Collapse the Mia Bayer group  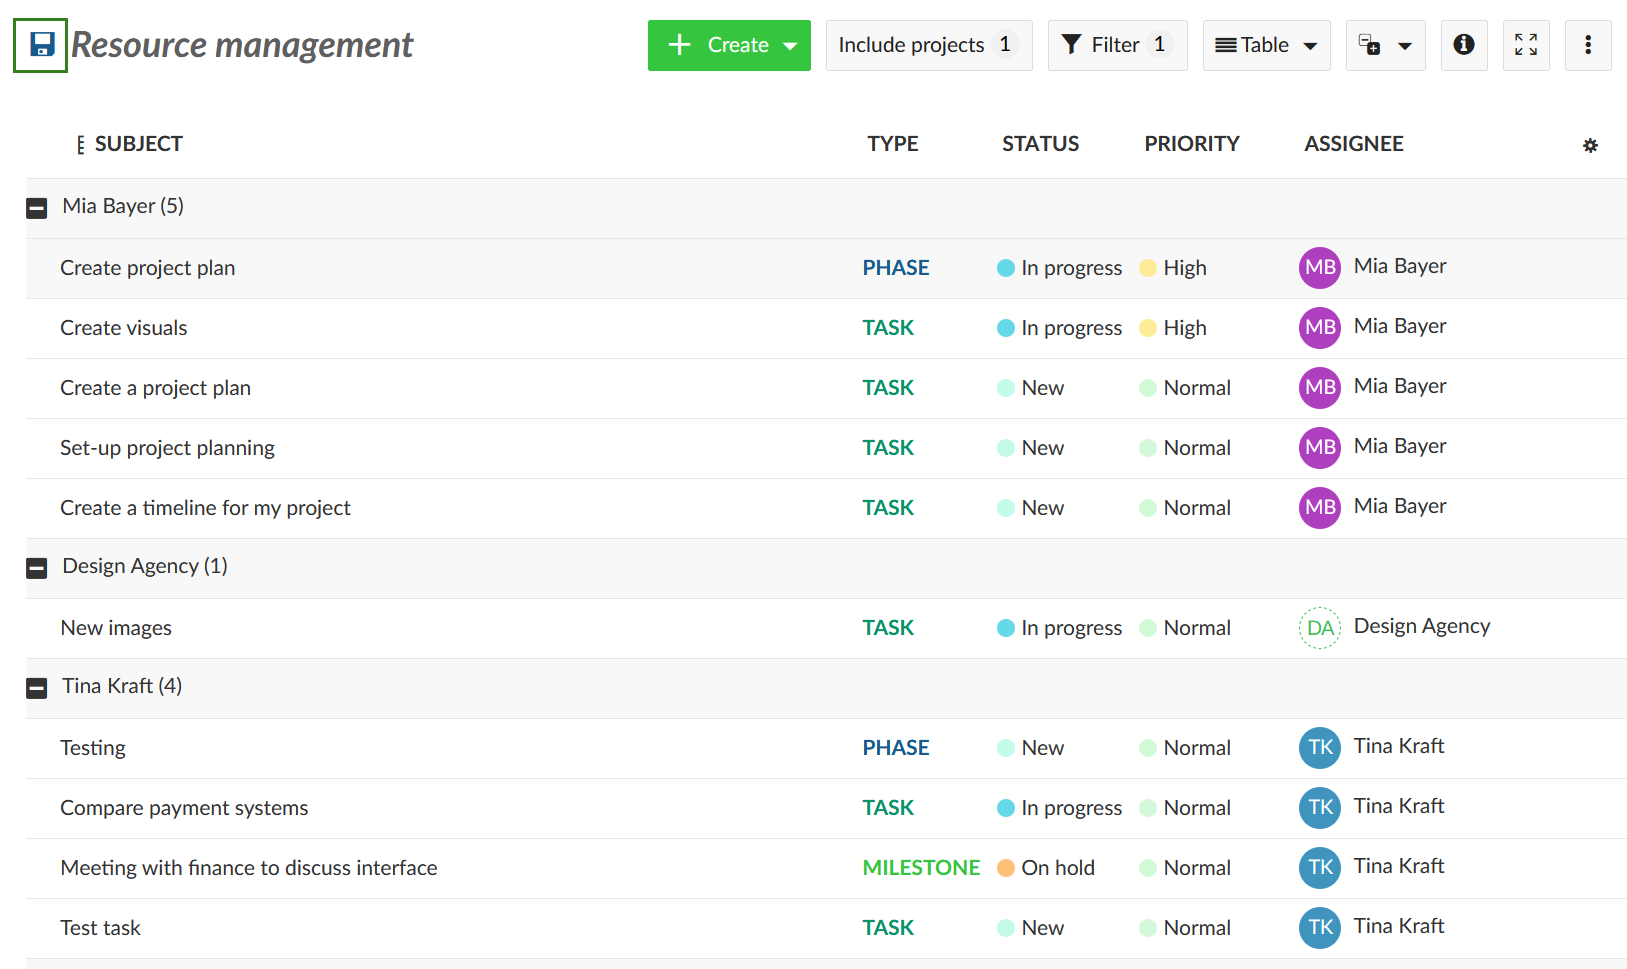coord(36,207)
